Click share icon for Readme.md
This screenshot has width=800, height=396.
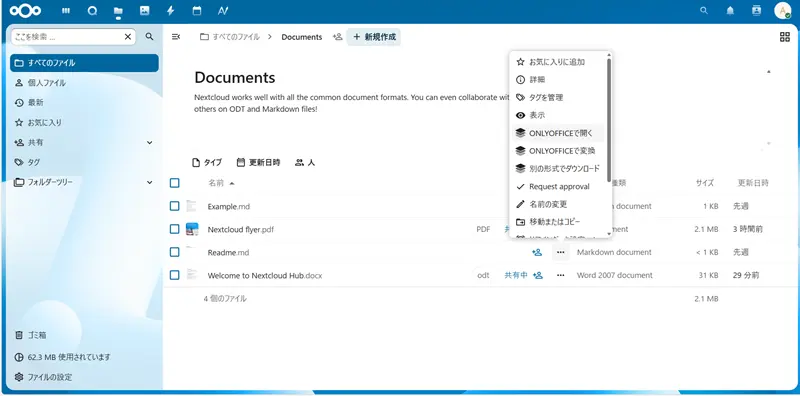[x=537, y=252]
